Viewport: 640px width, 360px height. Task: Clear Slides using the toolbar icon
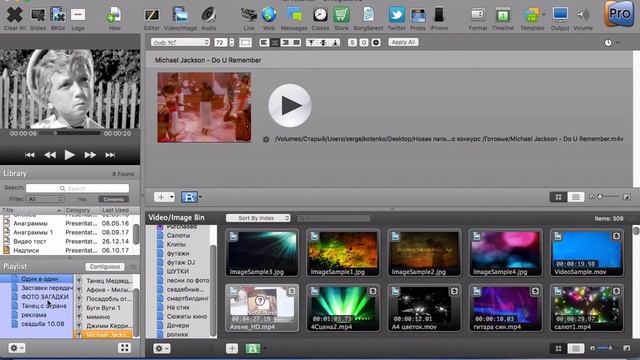38,16
